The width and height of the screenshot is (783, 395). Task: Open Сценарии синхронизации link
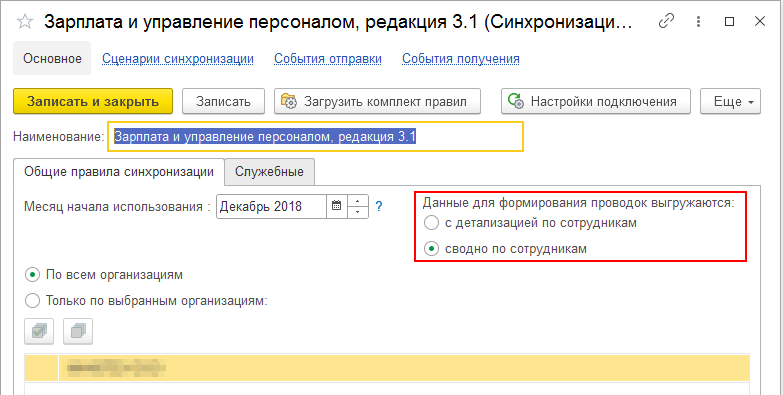click(178, 59)
